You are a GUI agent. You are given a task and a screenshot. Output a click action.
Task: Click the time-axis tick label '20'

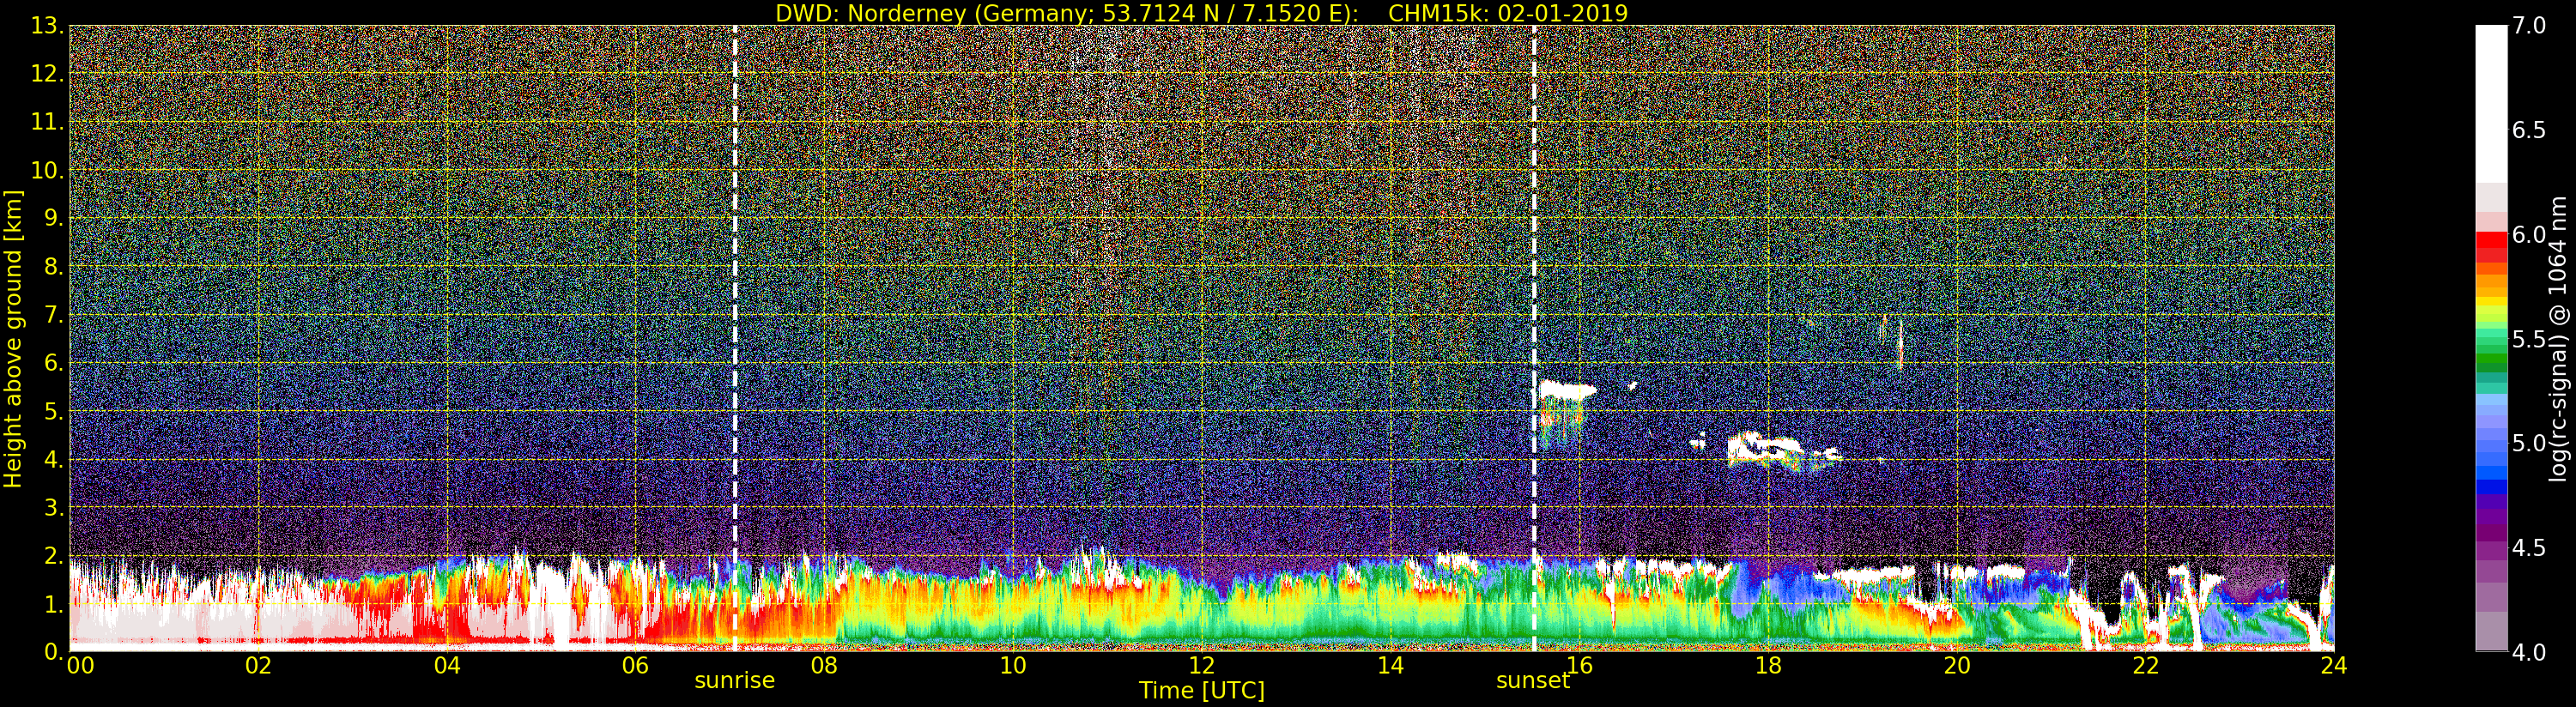tap(1957, 666)
